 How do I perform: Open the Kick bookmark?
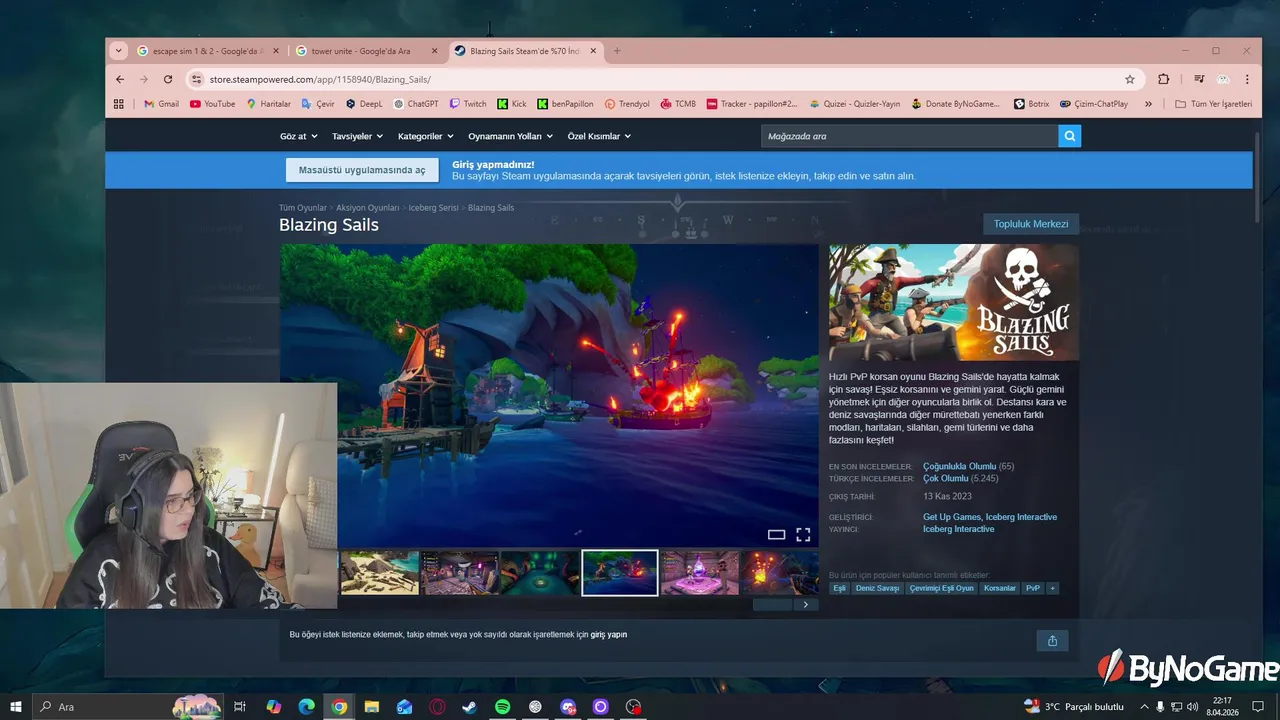(x=511, y=104)
